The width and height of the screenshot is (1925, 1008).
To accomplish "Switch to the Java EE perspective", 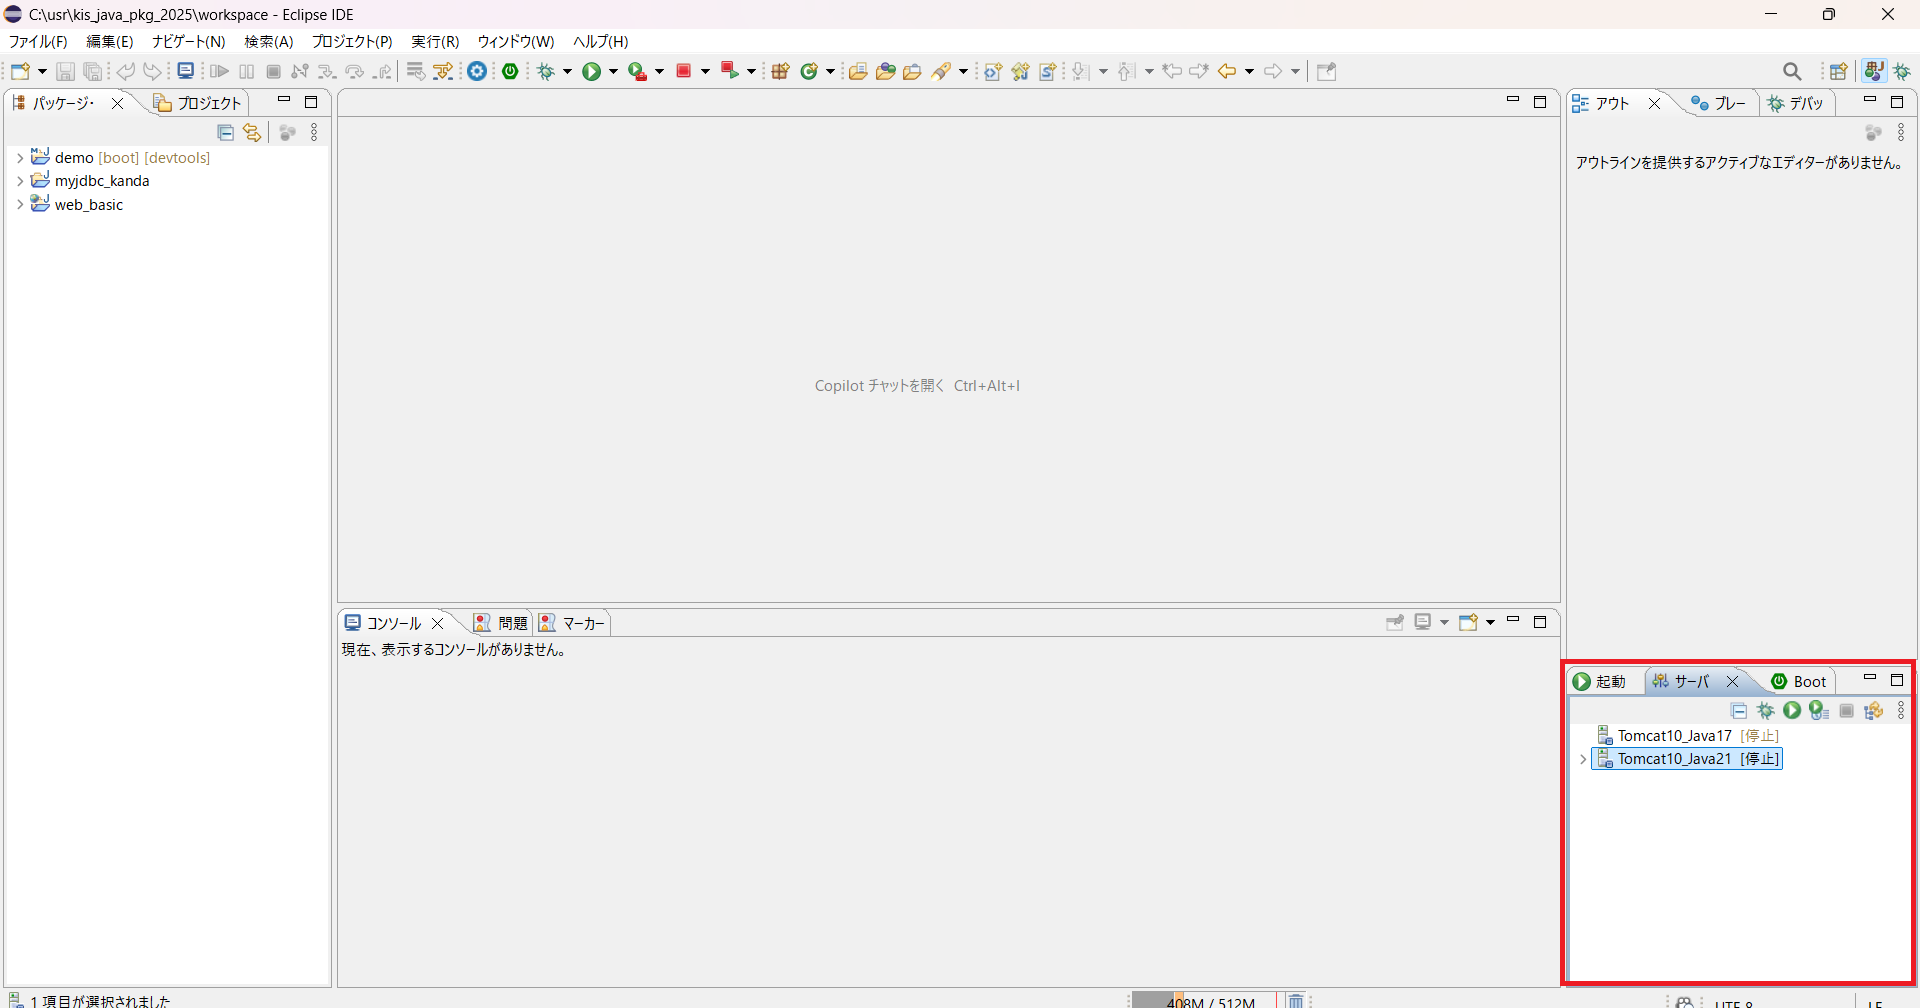I will click(x=1874, y=71).
